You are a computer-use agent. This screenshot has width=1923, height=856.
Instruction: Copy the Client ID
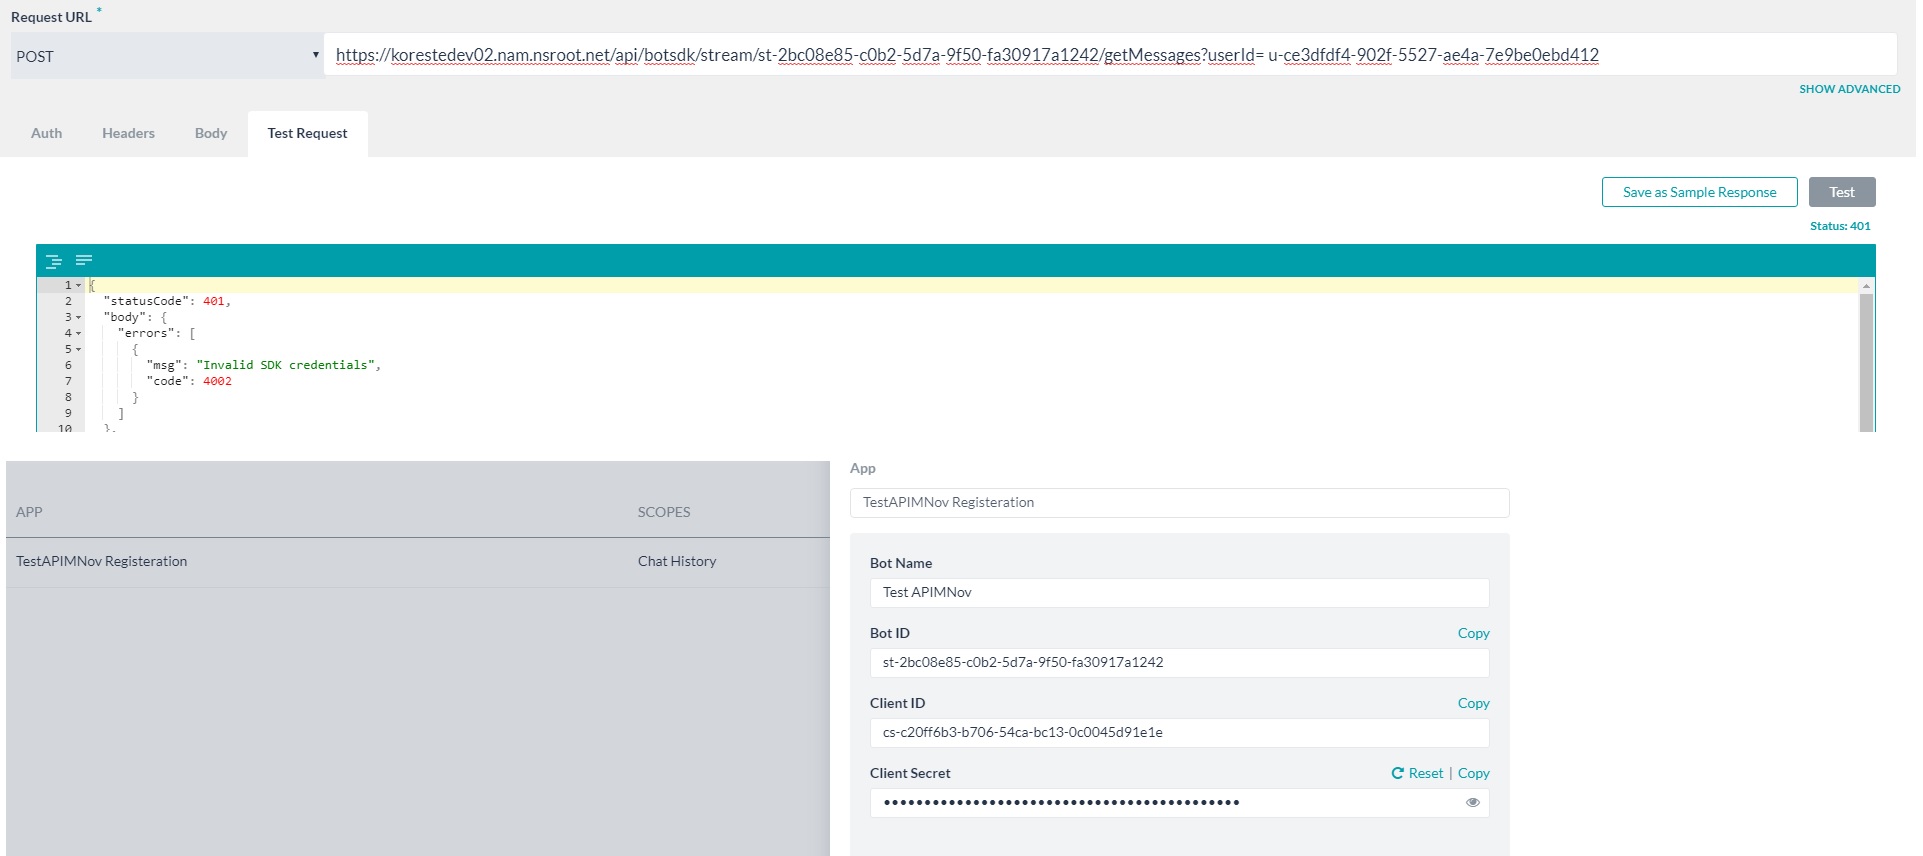tap(1473, 703)
